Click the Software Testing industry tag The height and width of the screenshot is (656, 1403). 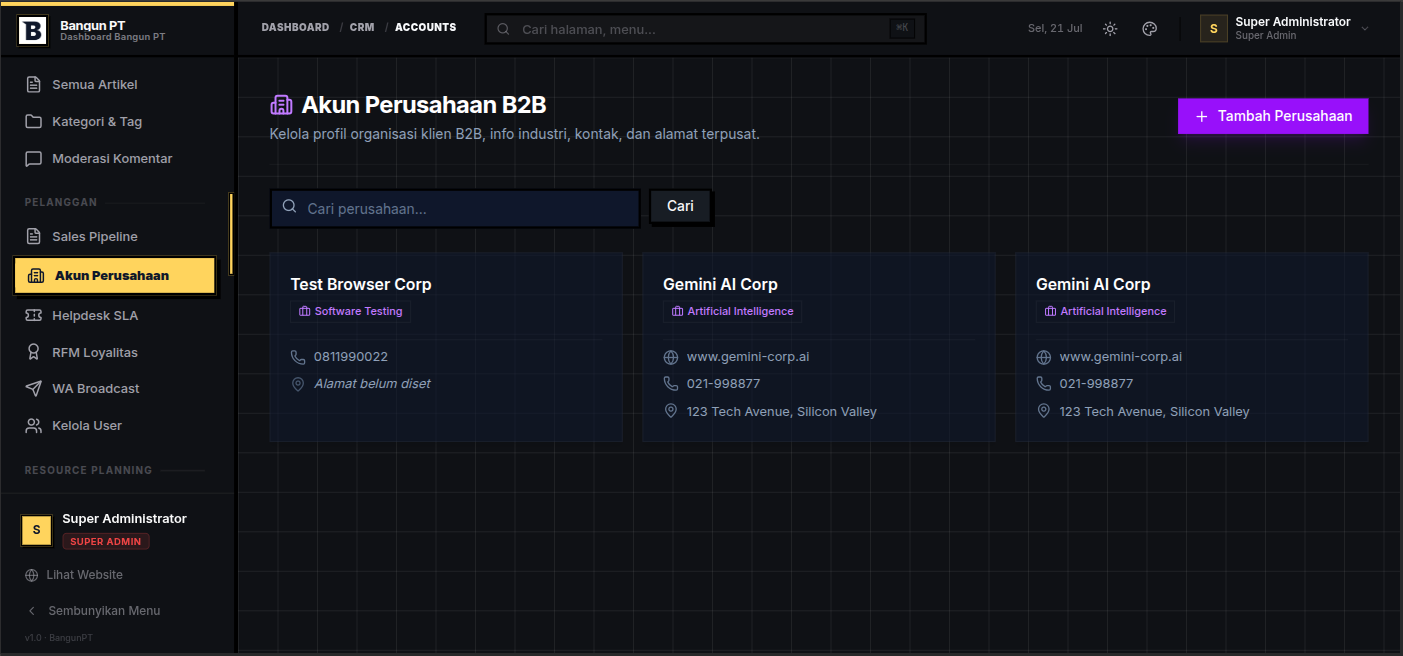click(350, 312)
